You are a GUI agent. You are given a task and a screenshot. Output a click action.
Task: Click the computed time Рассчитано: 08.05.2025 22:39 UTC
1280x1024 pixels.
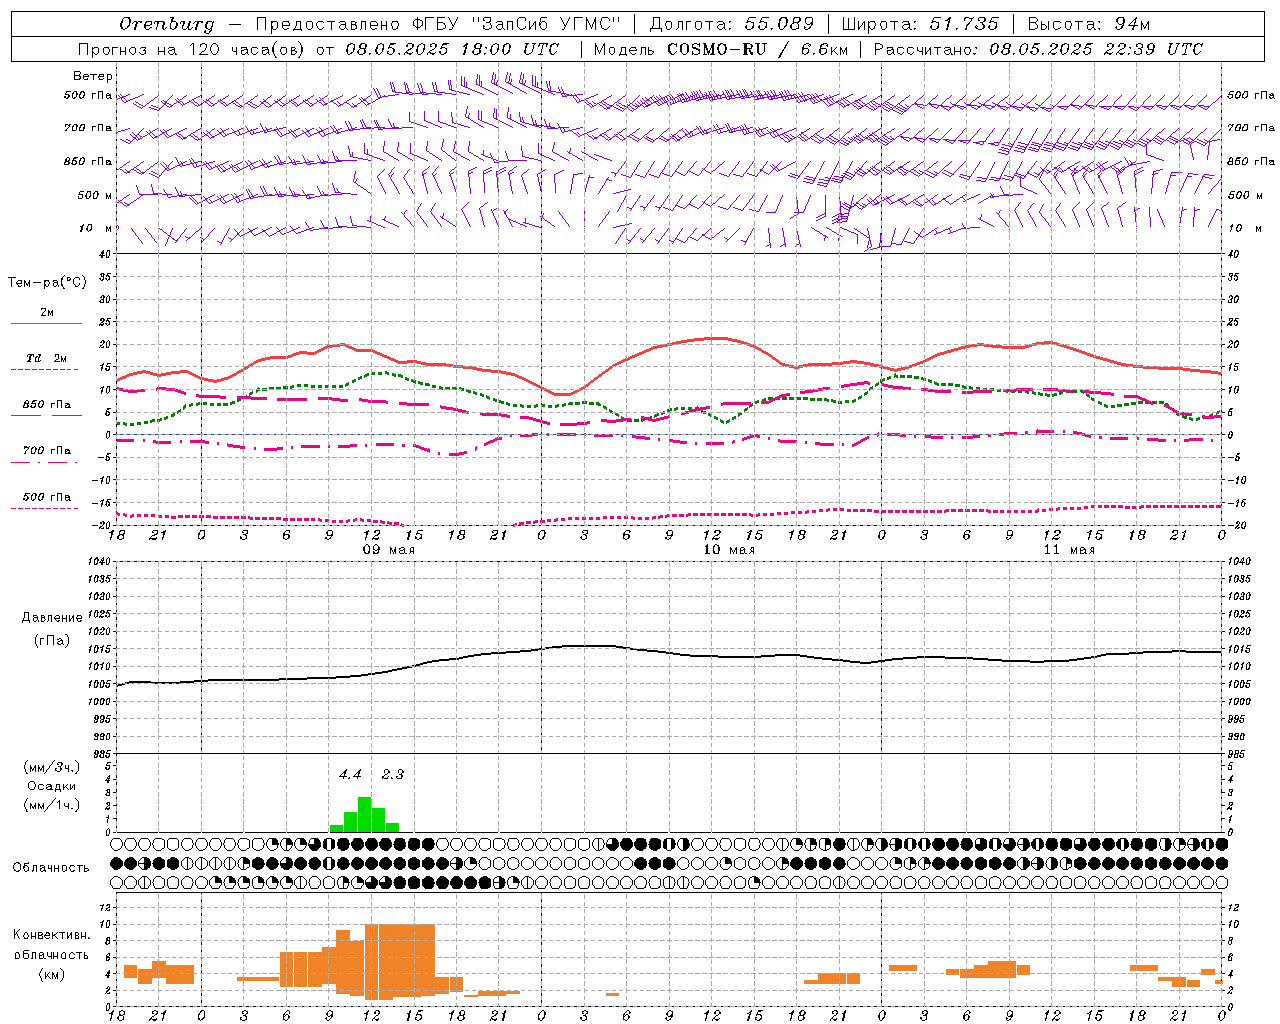(x=1038, y=49)
